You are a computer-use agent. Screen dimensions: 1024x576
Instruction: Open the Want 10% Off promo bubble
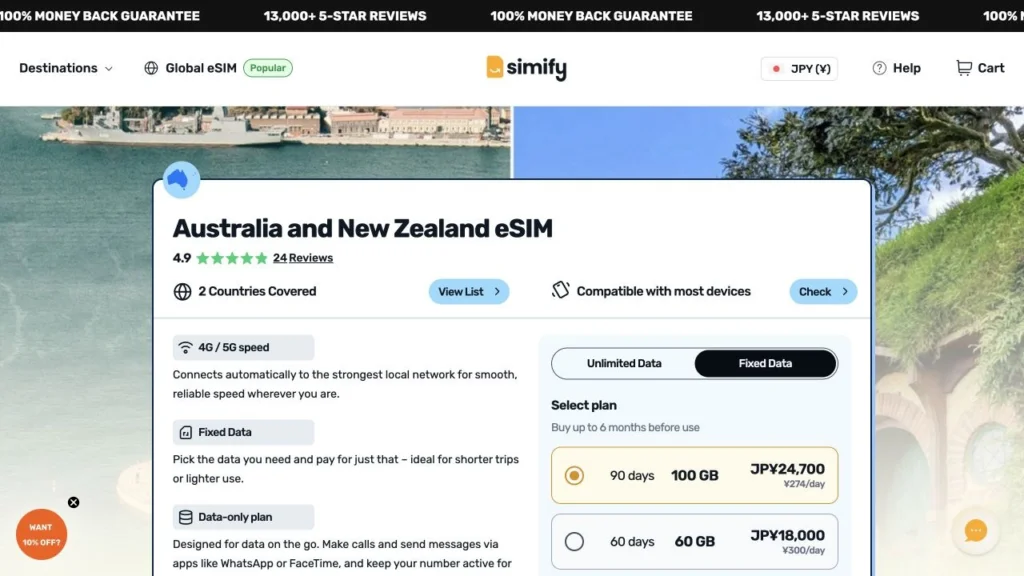[41, 535]
